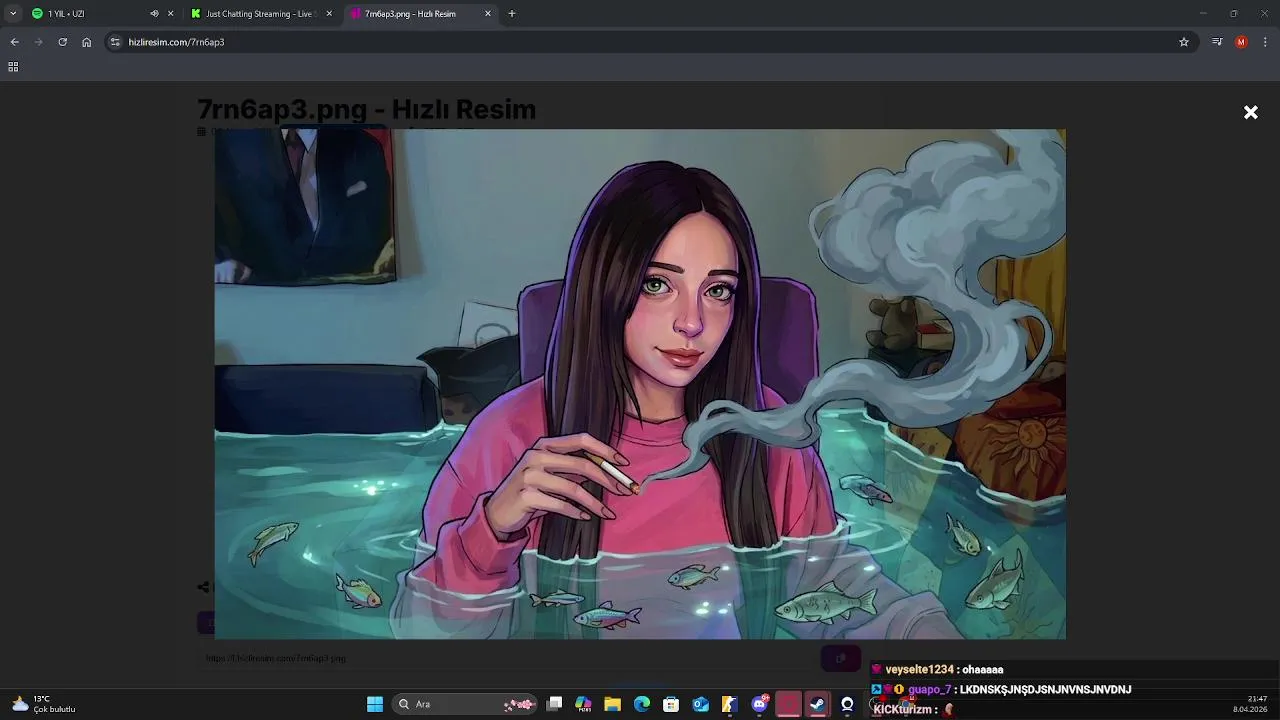Image resolution: width=1280 pixels, height=720 pixels.
Task: Open a new browser tab
Action: click(x=512, y=14)
